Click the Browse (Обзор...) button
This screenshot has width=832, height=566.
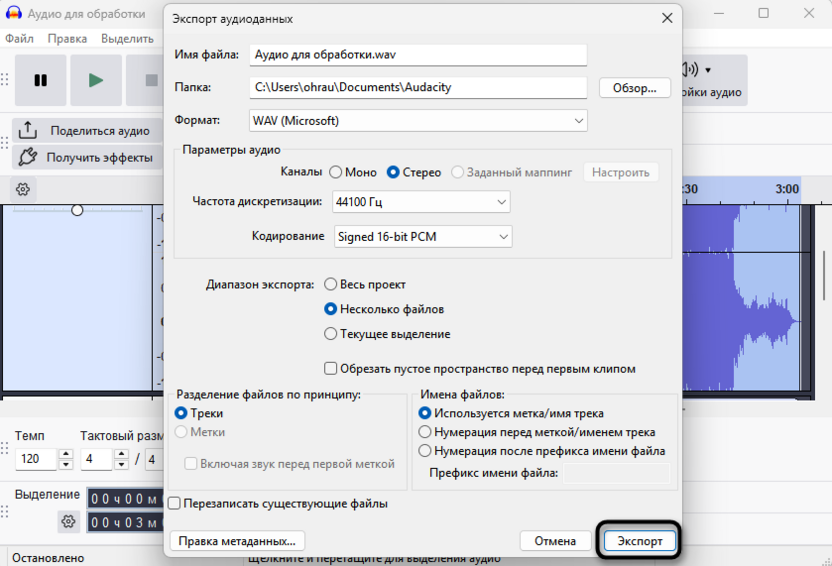(635, 88)
